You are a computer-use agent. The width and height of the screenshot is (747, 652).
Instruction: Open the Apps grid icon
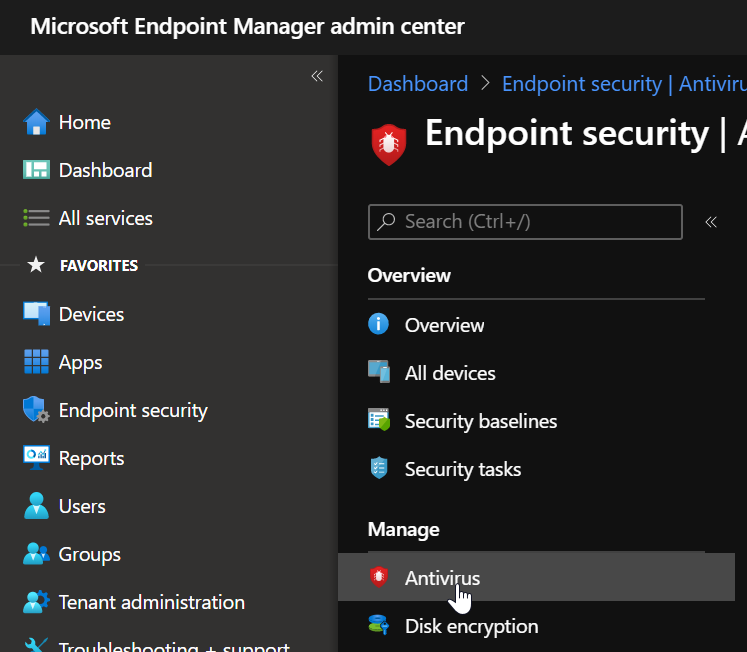[36, 362]
